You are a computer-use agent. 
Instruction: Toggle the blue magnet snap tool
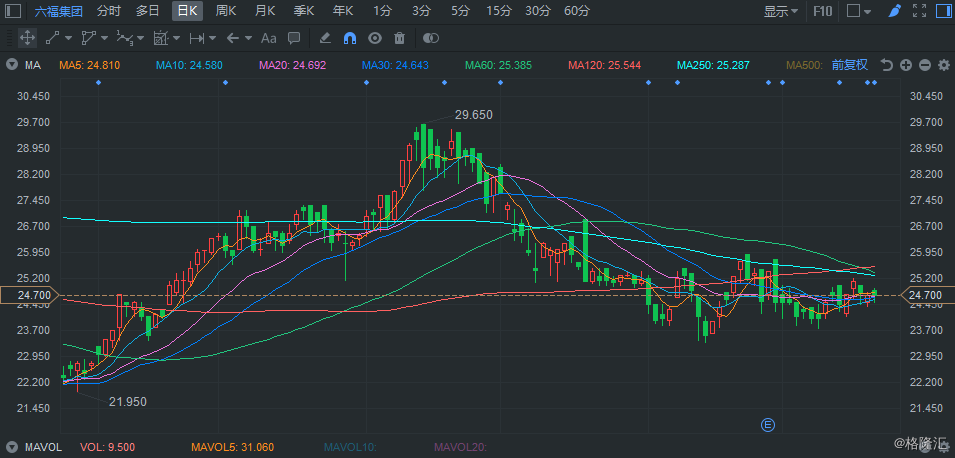click(350, 38)
